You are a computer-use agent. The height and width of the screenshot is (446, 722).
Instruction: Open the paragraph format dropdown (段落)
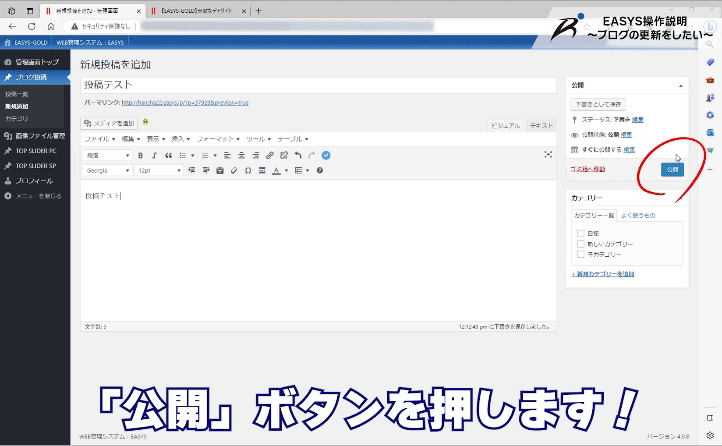coord(108,156)
